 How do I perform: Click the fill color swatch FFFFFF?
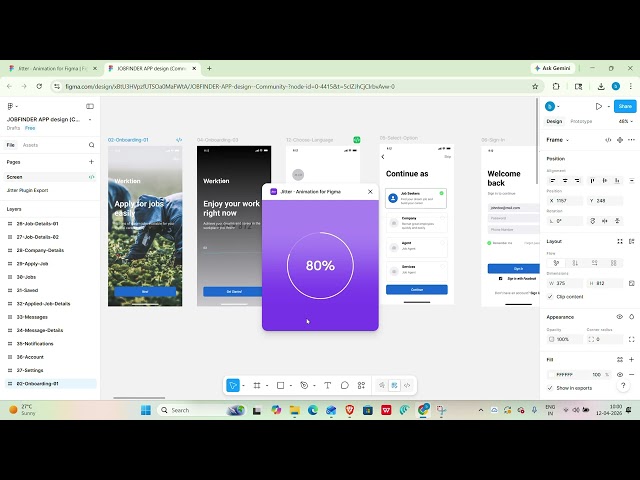coord(552,374)
